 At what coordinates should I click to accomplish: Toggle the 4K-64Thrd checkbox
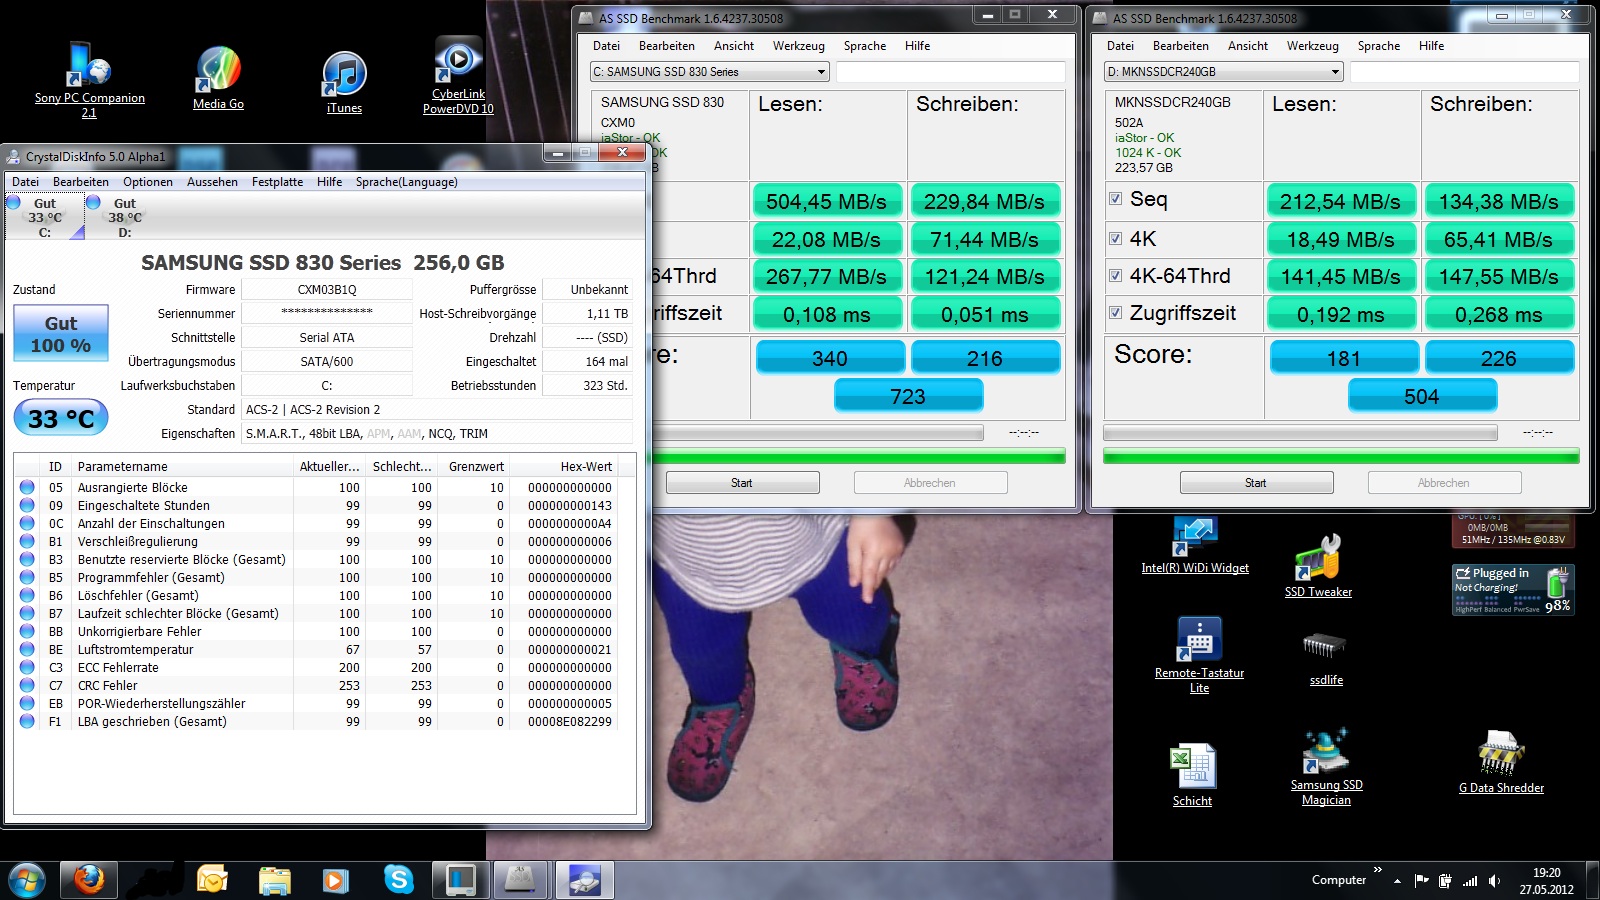1115,276
